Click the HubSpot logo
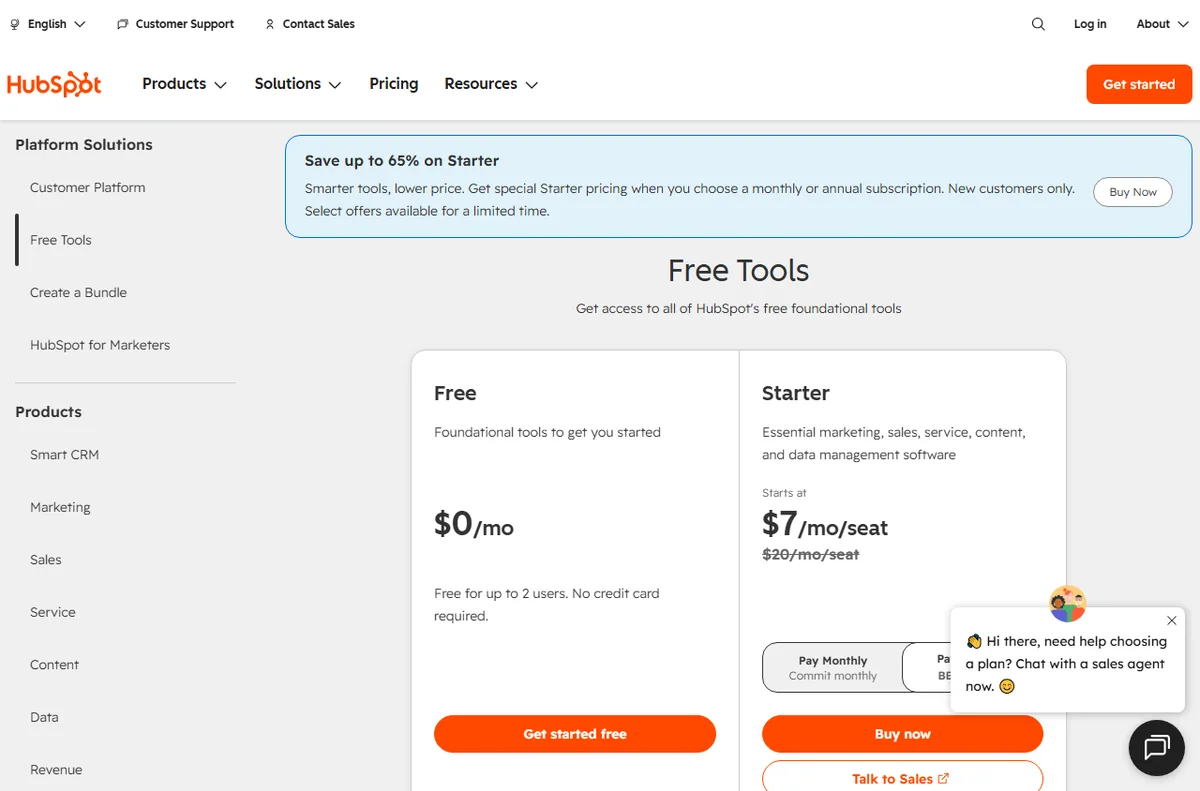This screenshot has width=1200, height=791. [x=54, y=84]
